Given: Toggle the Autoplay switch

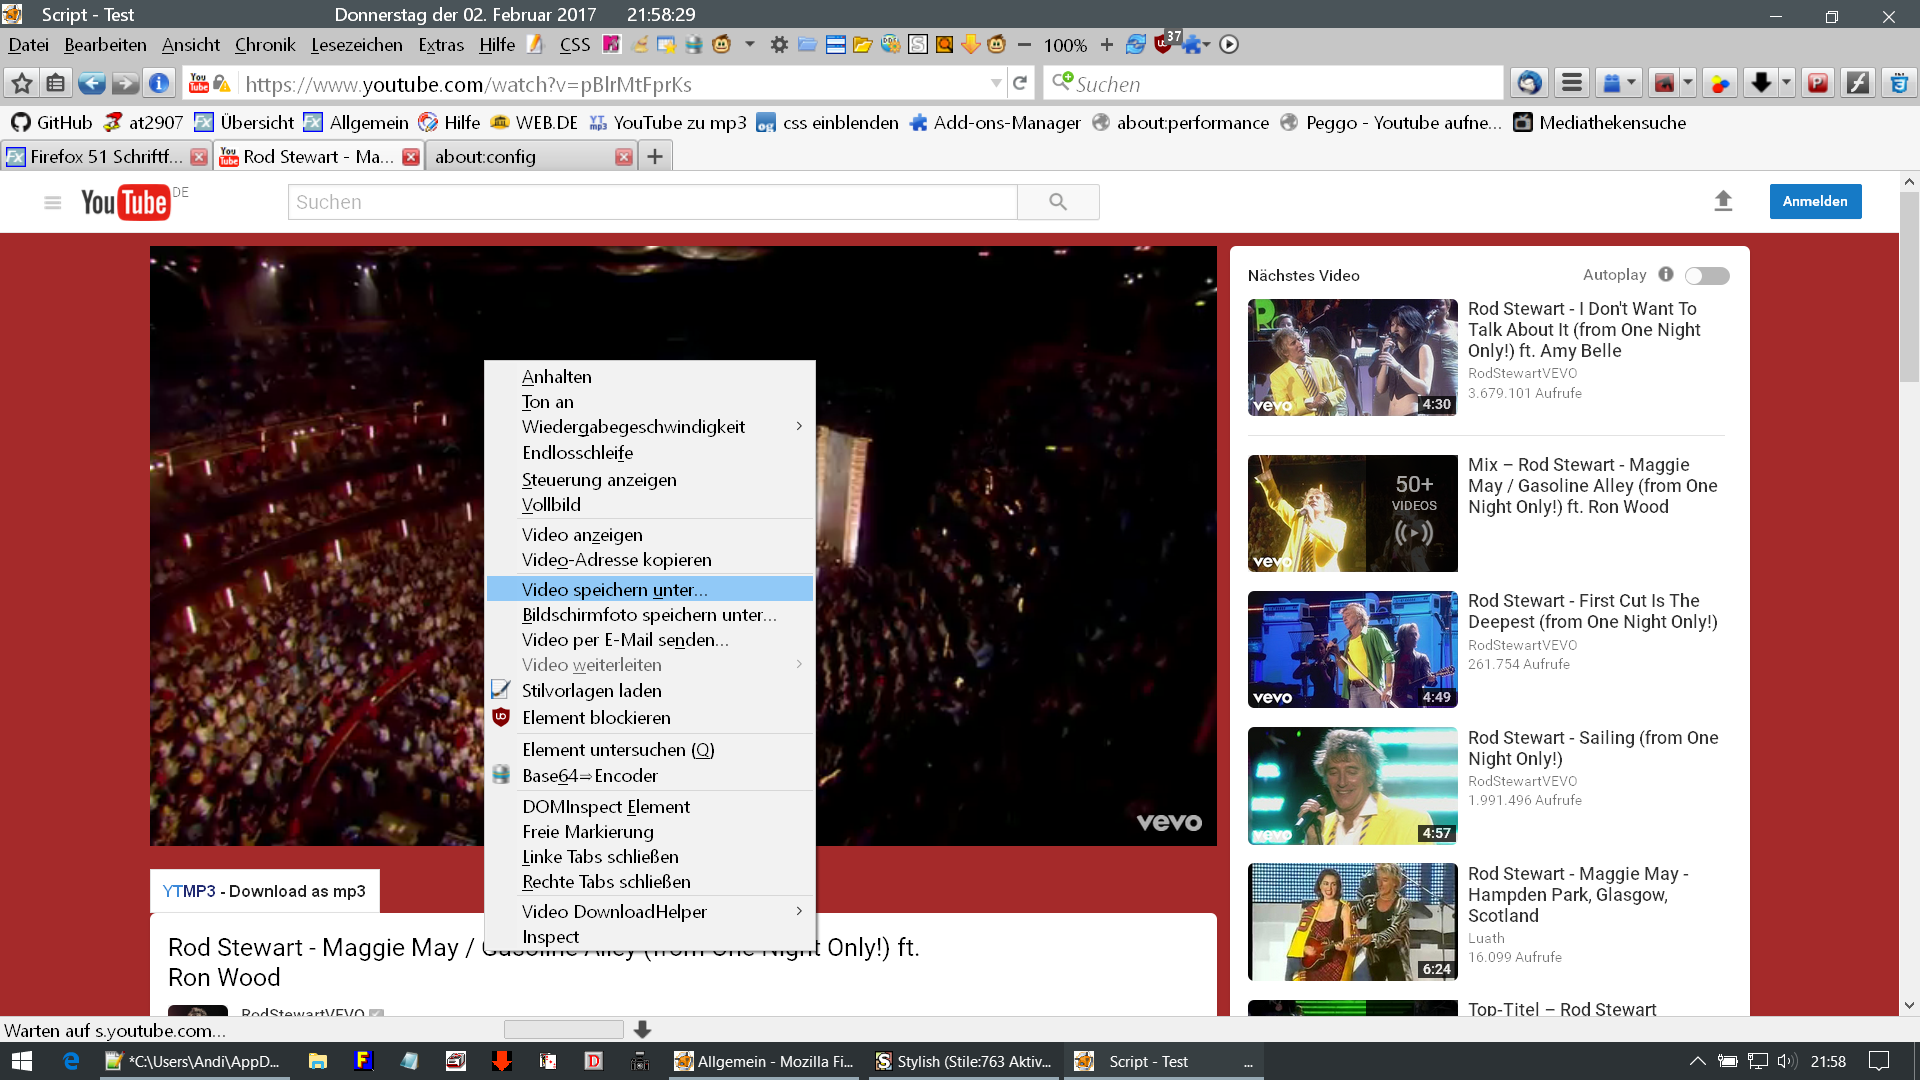Looking at the screenshot, I should 1707,276.
